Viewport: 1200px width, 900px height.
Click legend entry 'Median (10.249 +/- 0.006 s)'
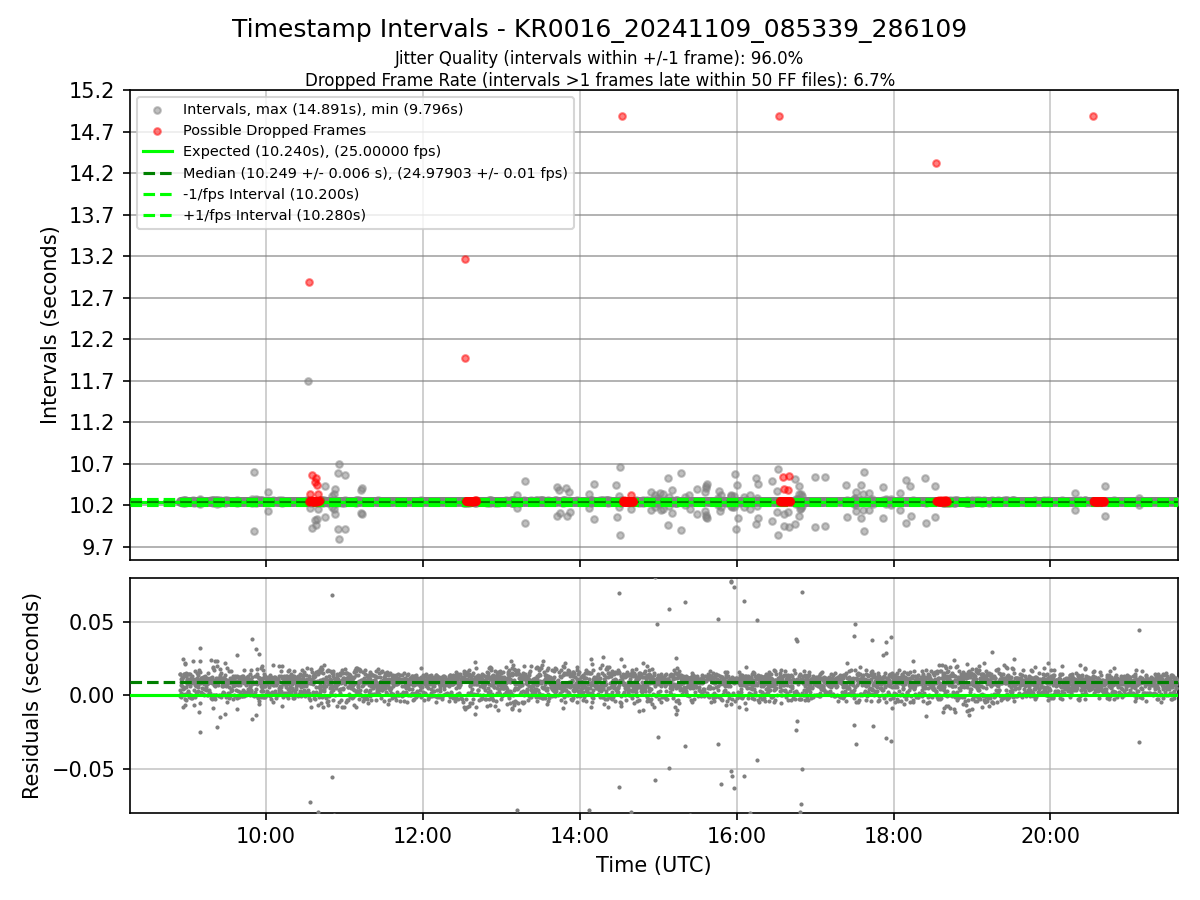click(x=375, y=173)
